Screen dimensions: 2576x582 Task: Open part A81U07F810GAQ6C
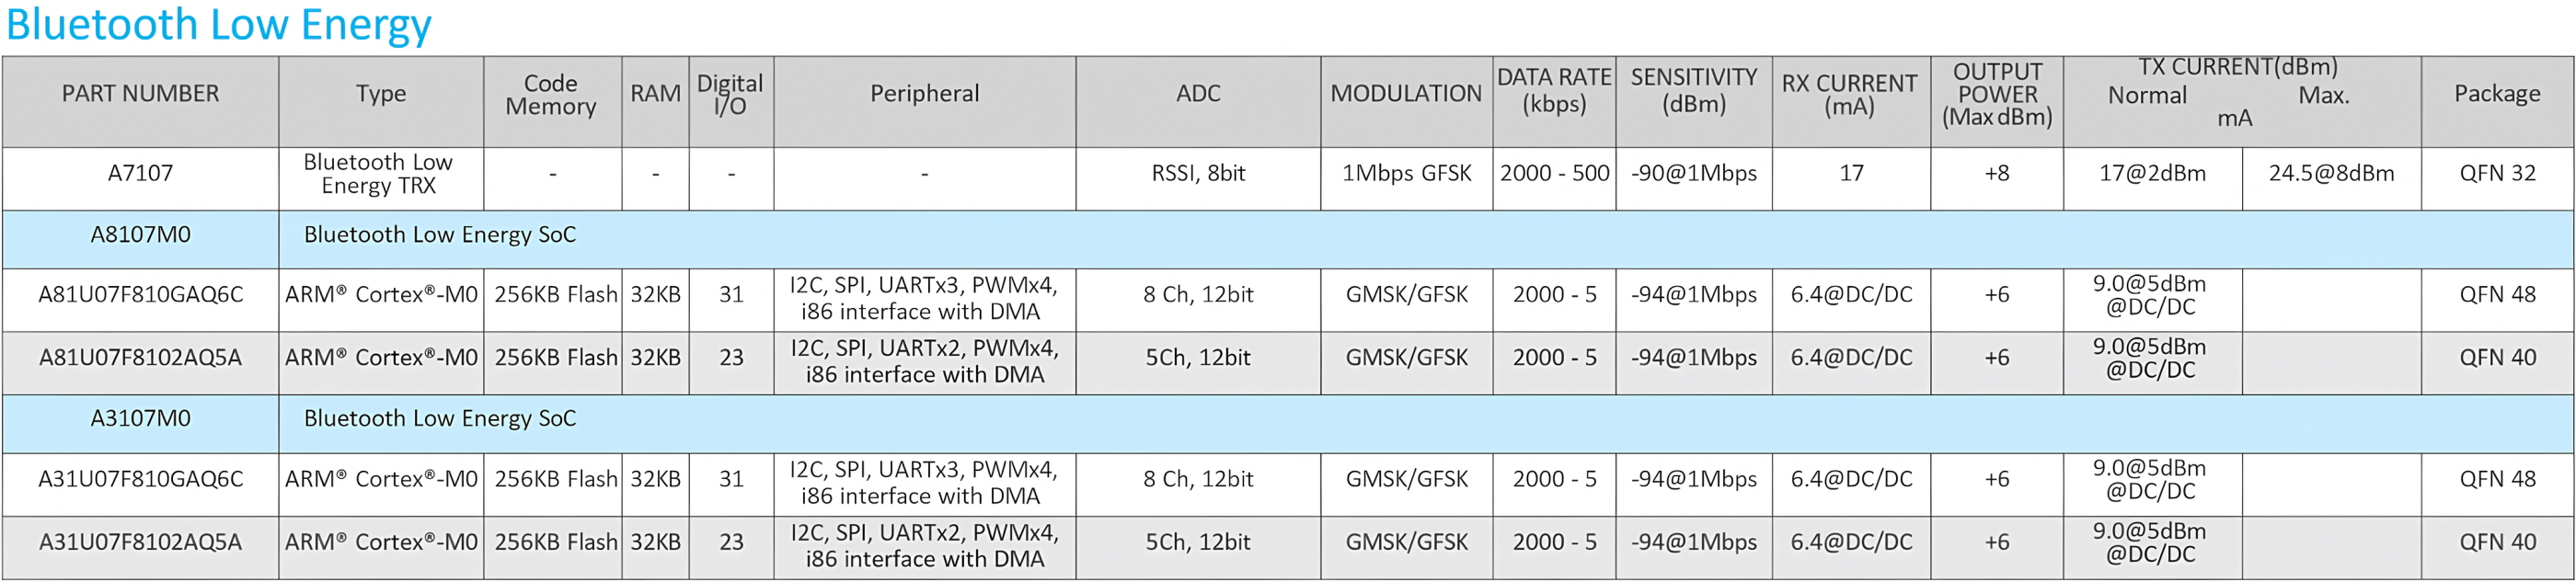click(x=141, y=295)
